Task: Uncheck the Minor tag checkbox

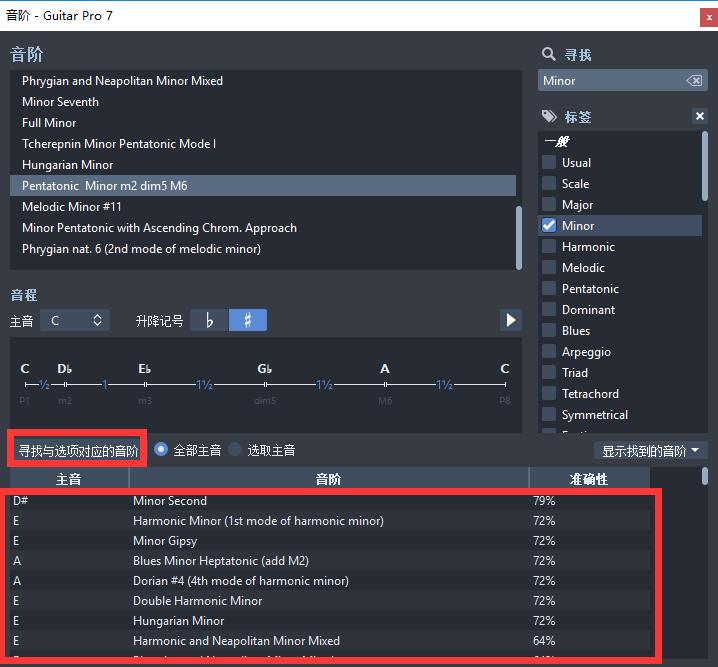Action: [549, 226]
